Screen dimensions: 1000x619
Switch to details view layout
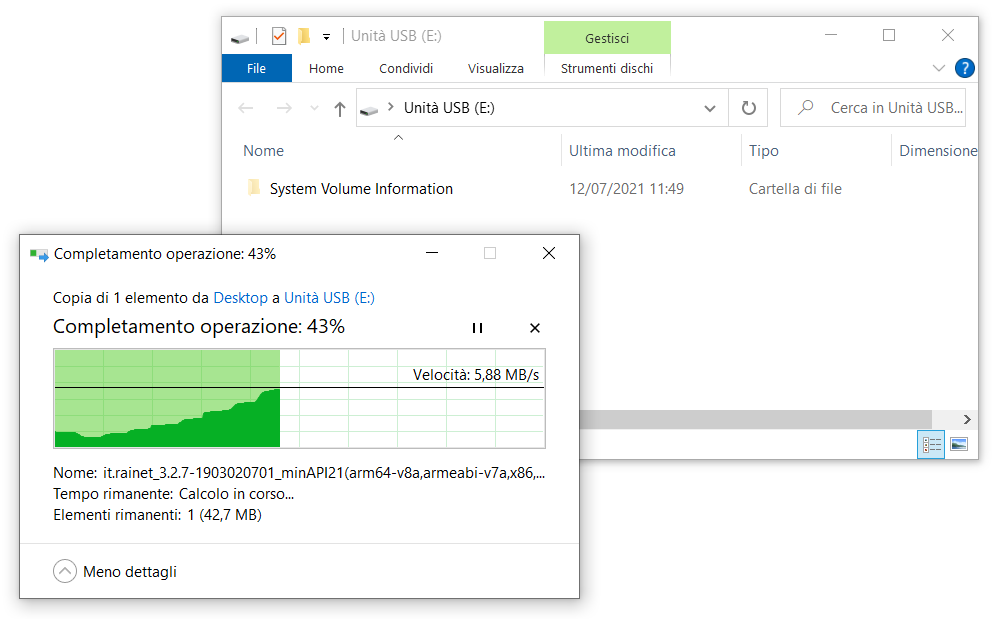point(931,444)
